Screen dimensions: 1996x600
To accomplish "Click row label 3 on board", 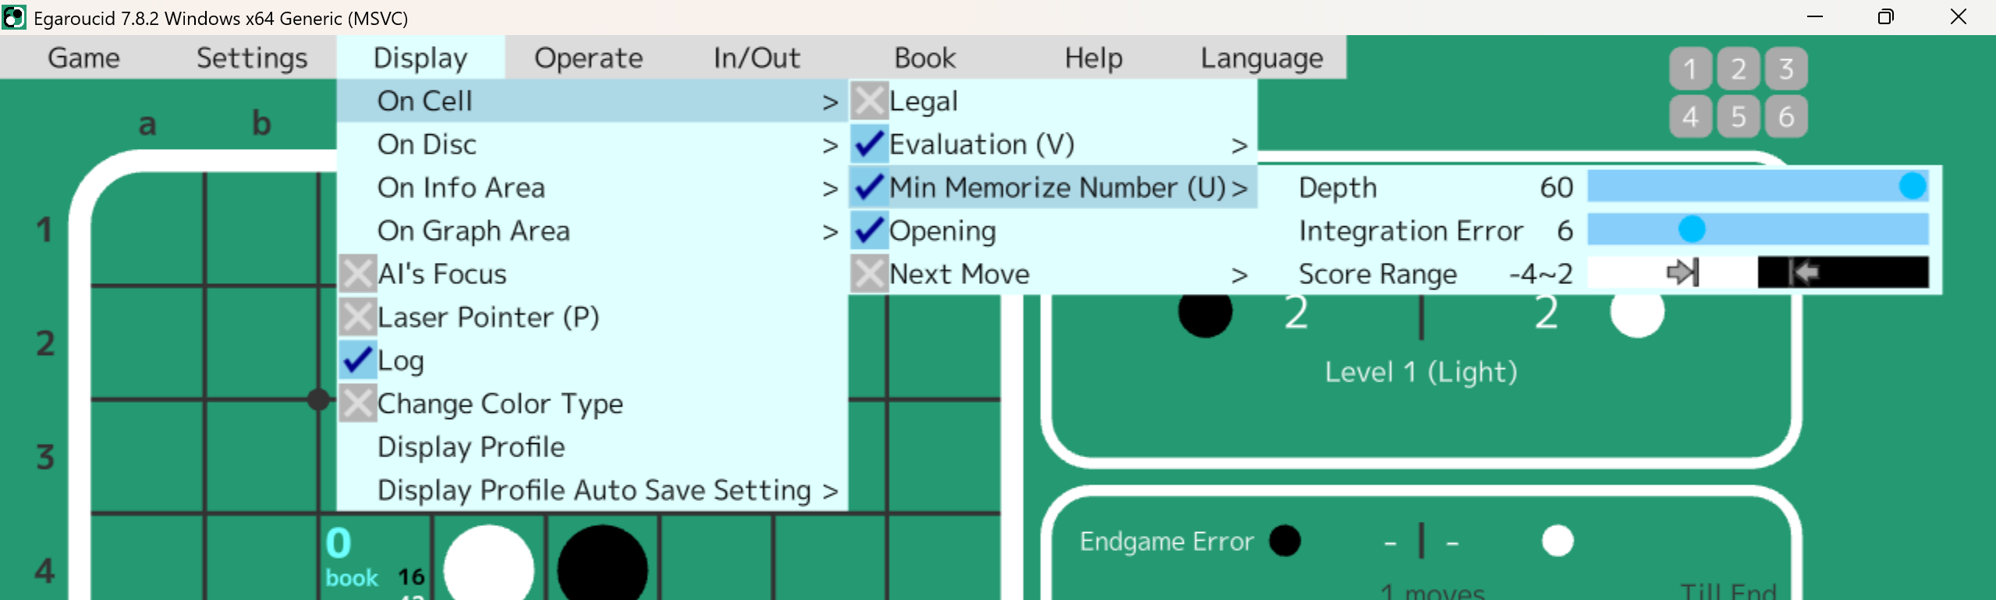I will pyautogui.click(x=45, y=457).
